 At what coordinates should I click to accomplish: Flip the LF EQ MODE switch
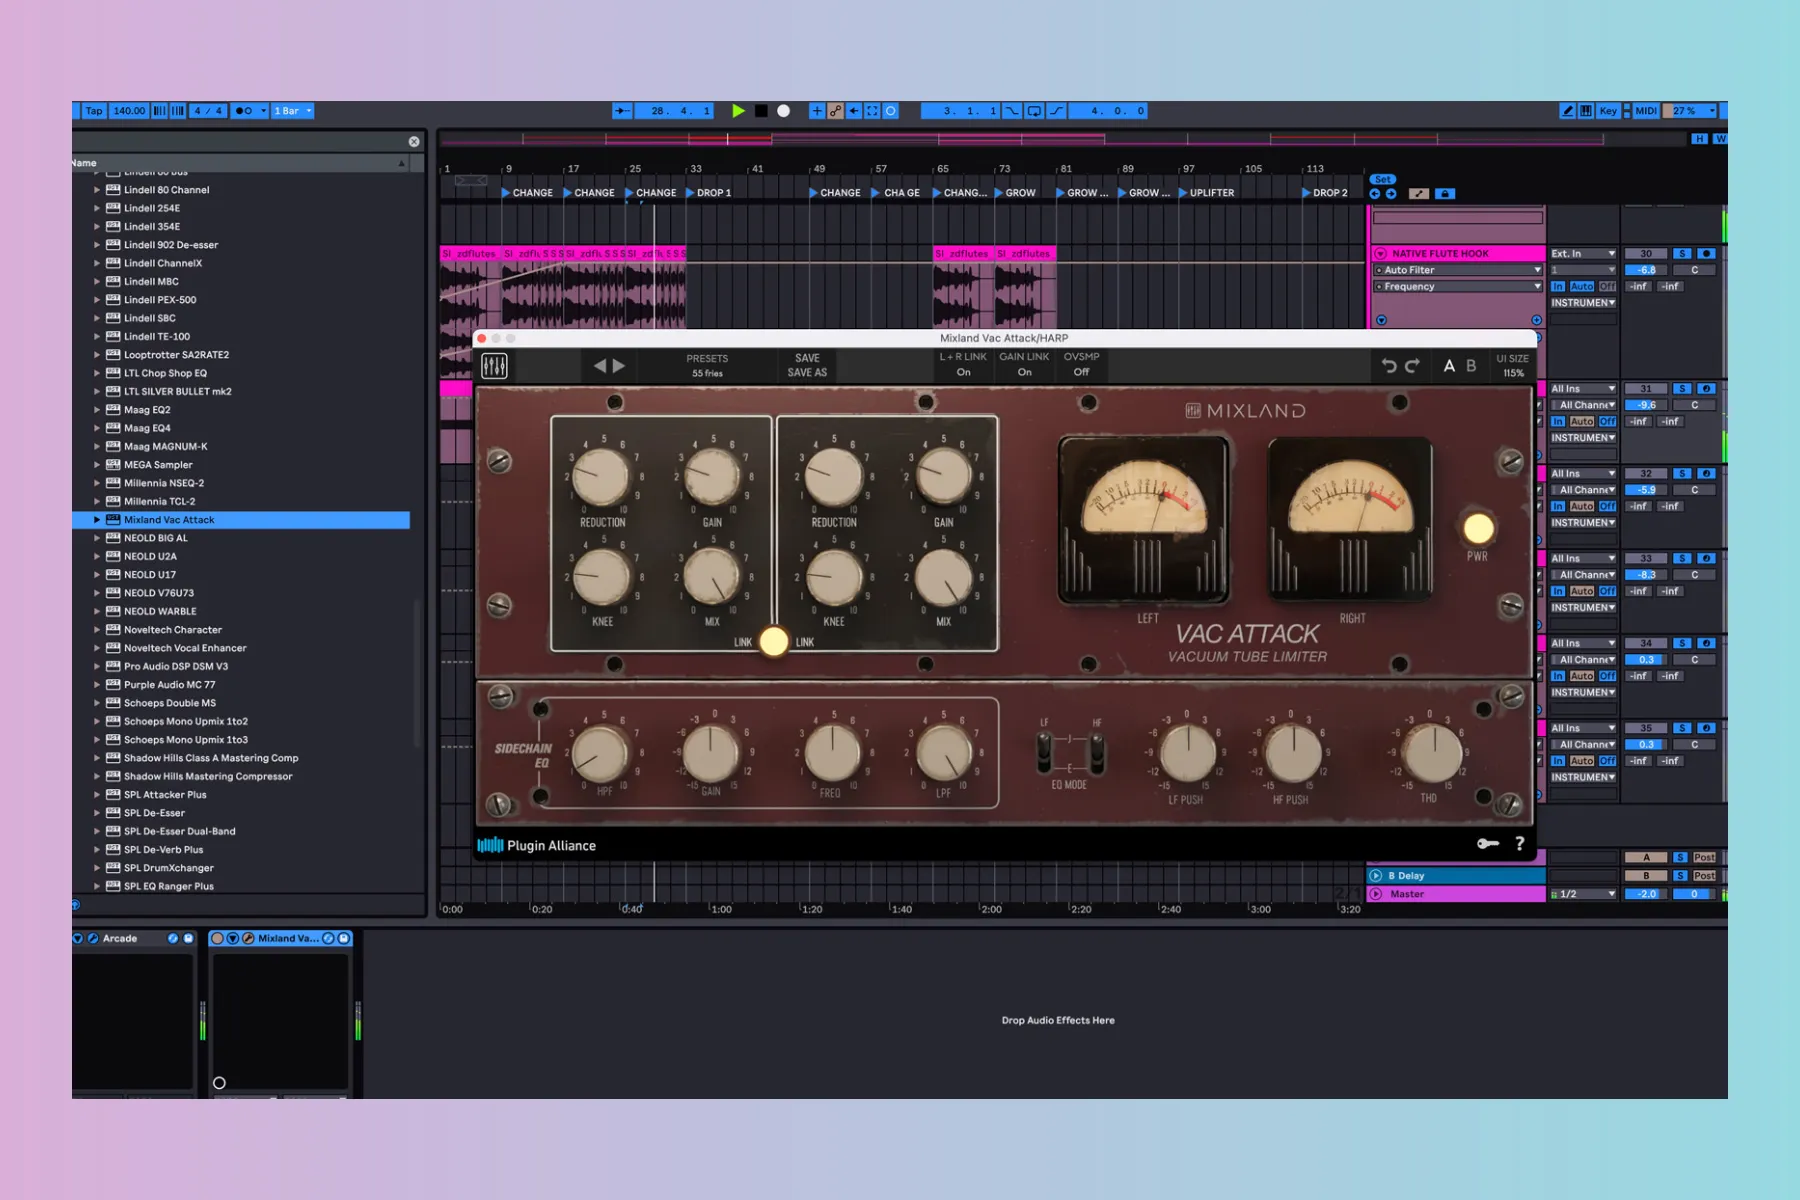1044,751
